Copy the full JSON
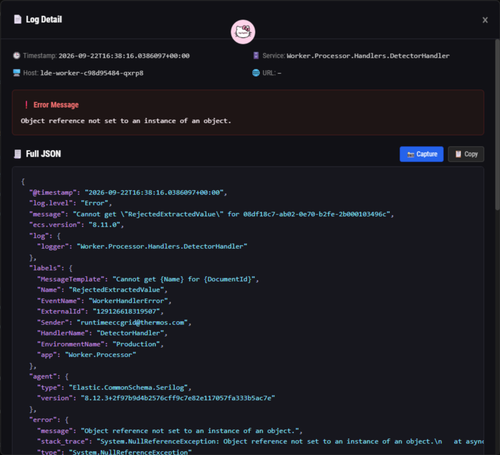Viewport: 500px width, 455px height. click(466, 154)
